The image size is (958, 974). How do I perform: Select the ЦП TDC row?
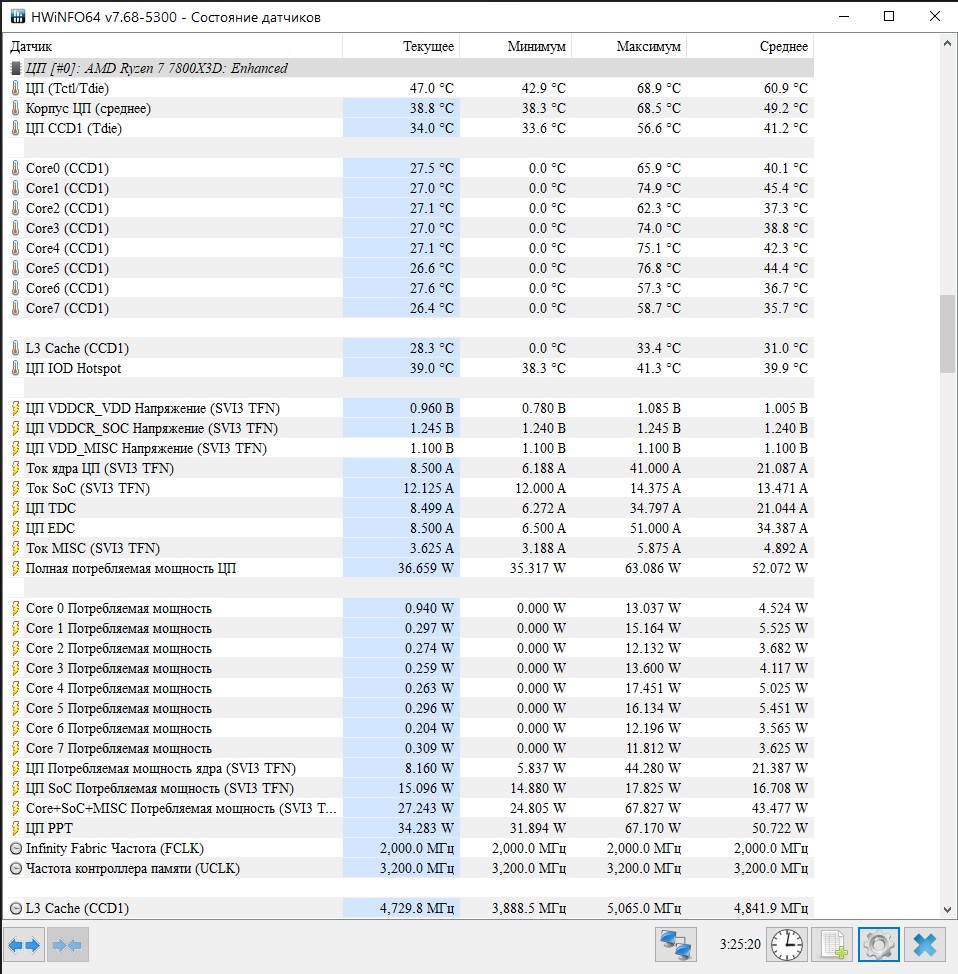tap(411, 508)
